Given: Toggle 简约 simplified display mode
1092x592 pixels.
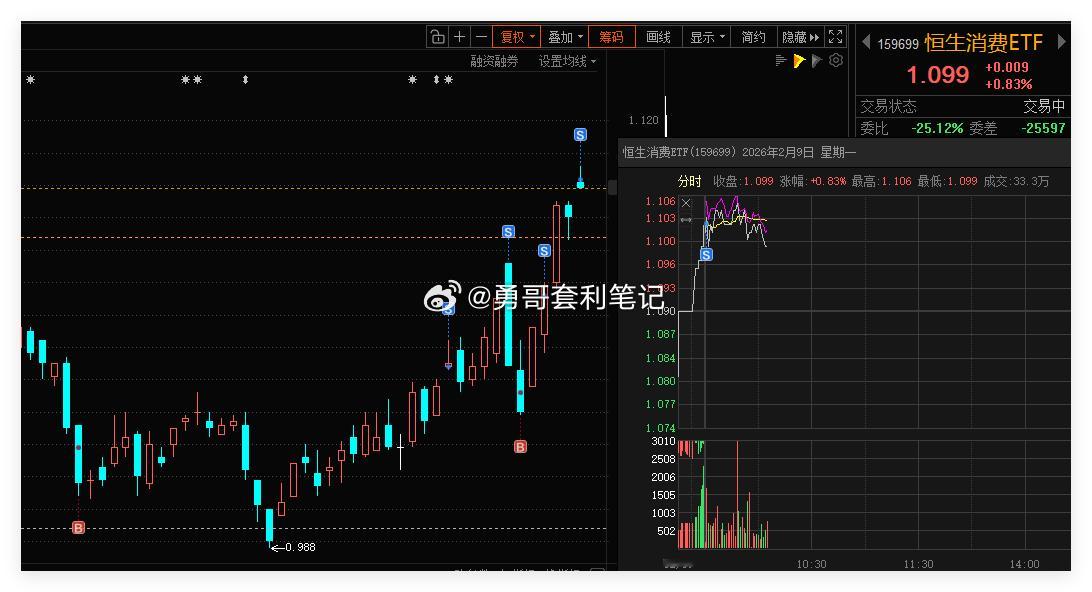Looking at the screenshot, I should pos(754,36).
